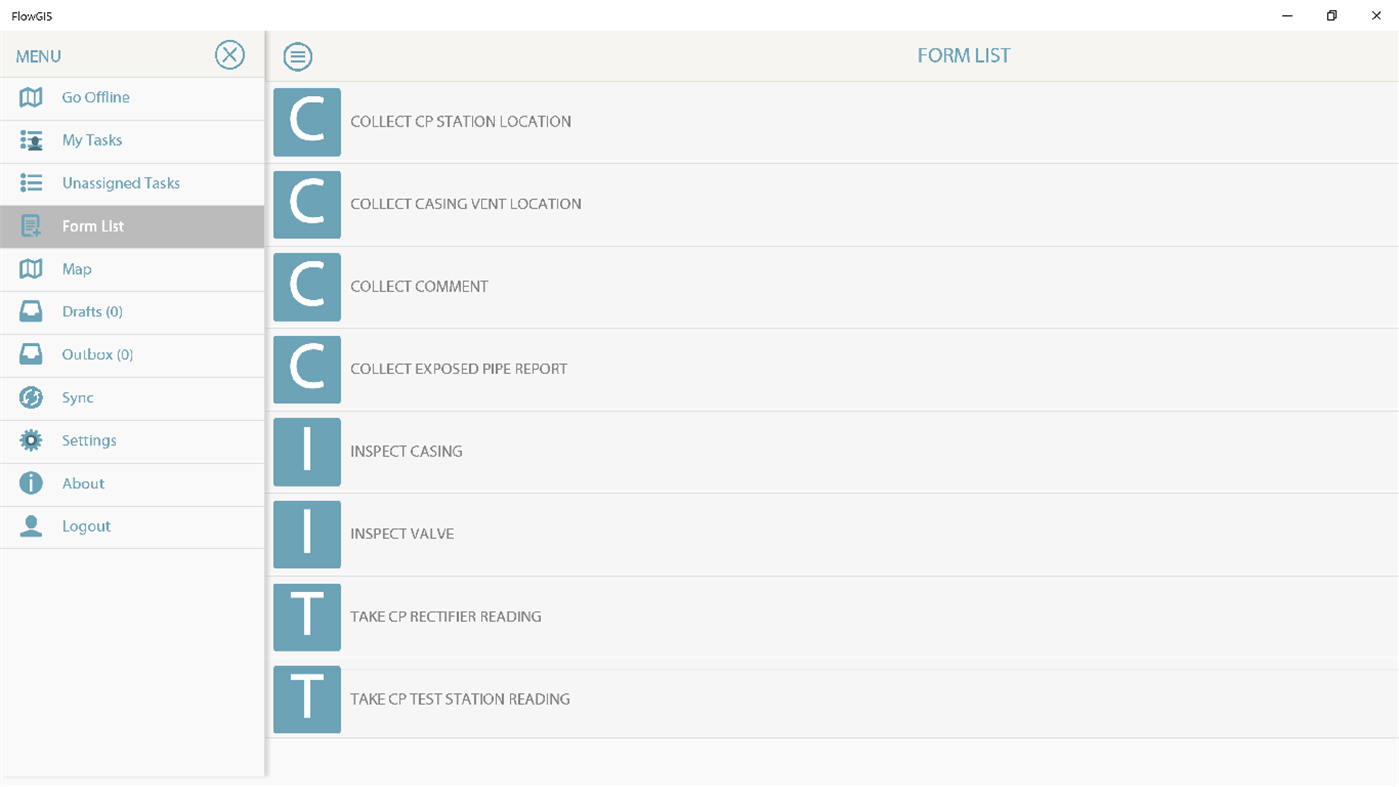Open the TAKE CP TEST STATION READING form
Screen dimensions: 1399x787
834,699
